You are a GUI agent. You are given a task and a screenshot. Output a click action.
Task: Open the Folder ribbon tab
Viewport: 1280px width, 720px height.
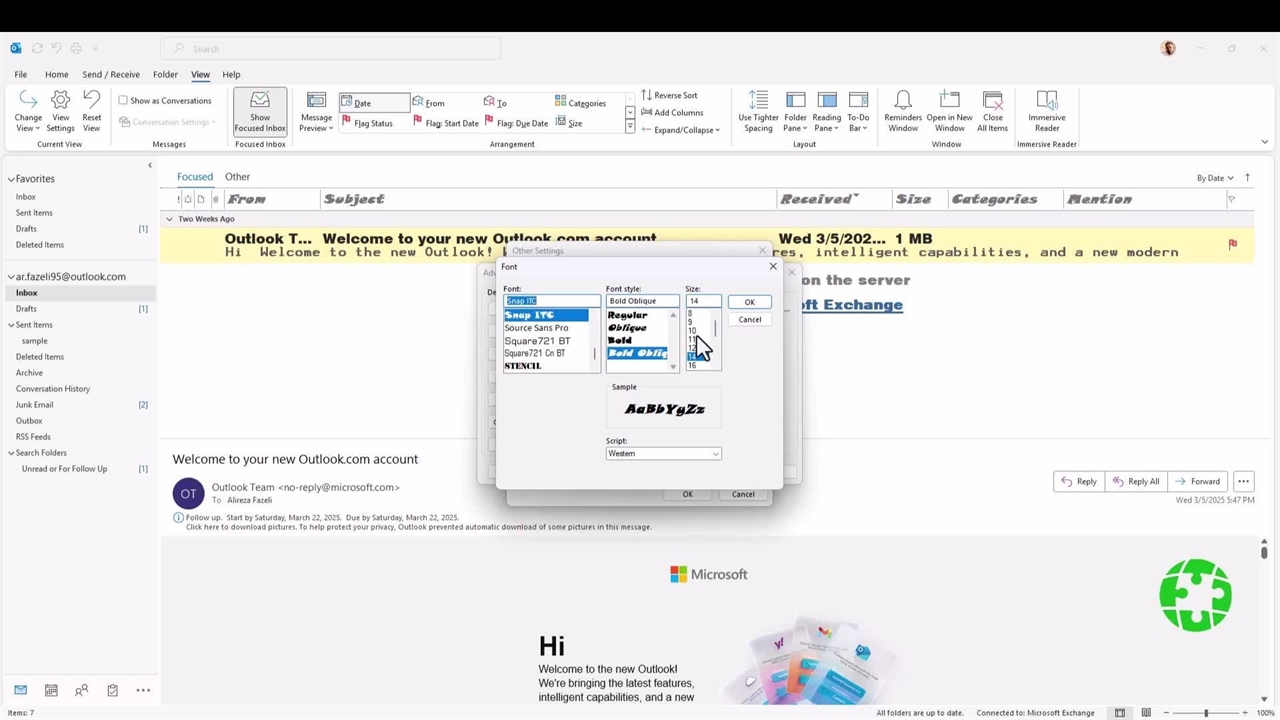coord(165,74)
